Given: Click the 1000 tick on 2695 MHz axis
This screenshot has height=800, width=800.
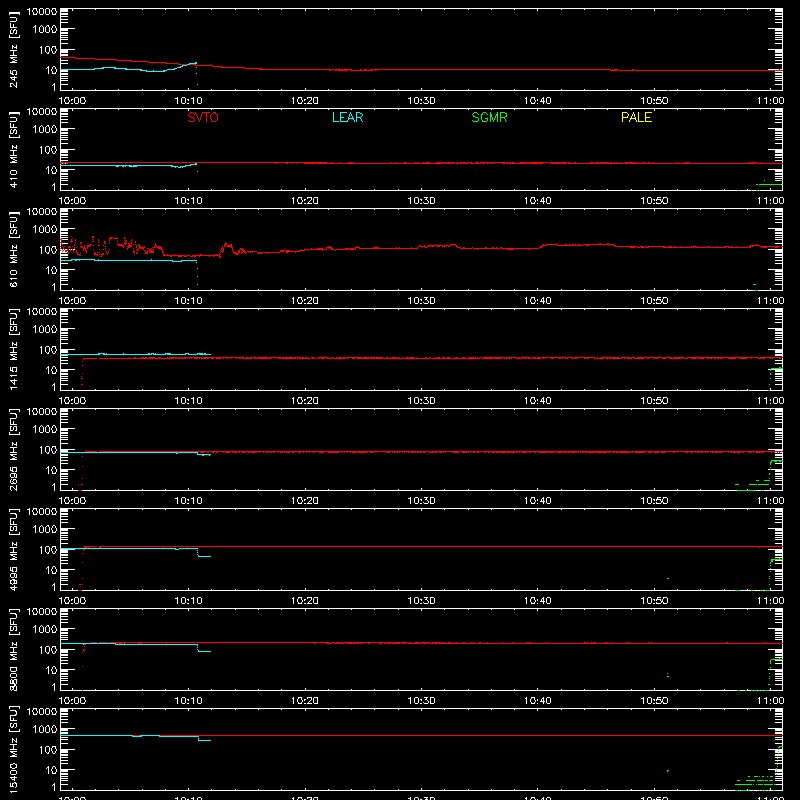Looking at the screenshot, I should pyautogui.click(x=45, y=430).
